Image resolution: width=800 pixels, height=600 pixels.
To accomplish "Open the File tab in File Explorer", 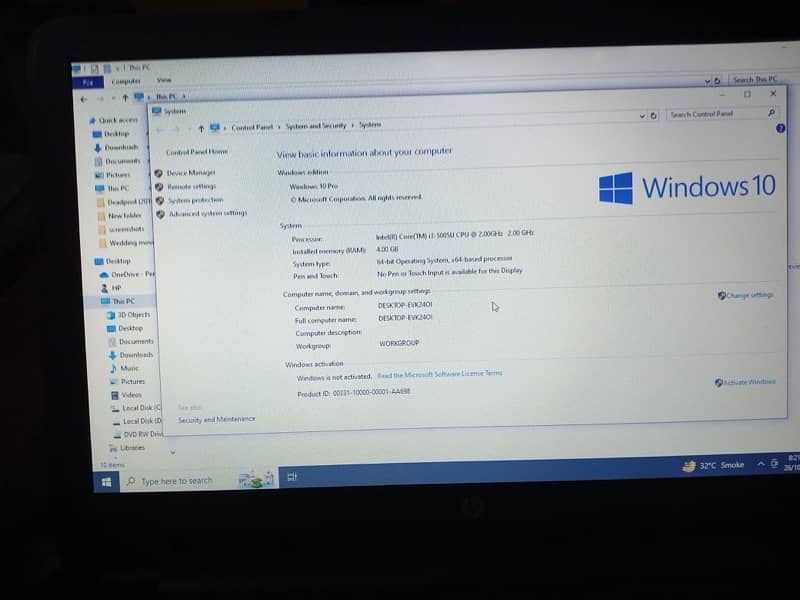I will click(87, 82).
